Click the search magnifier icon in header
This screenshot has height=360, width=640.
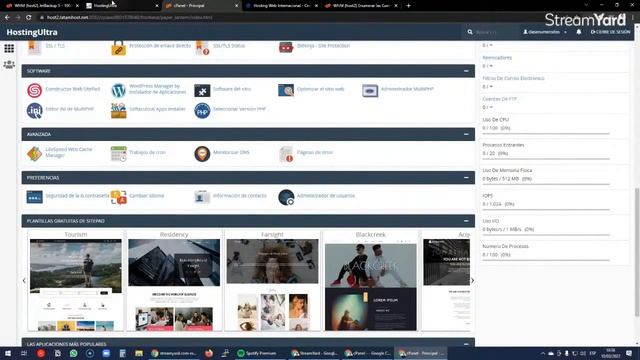470,32
